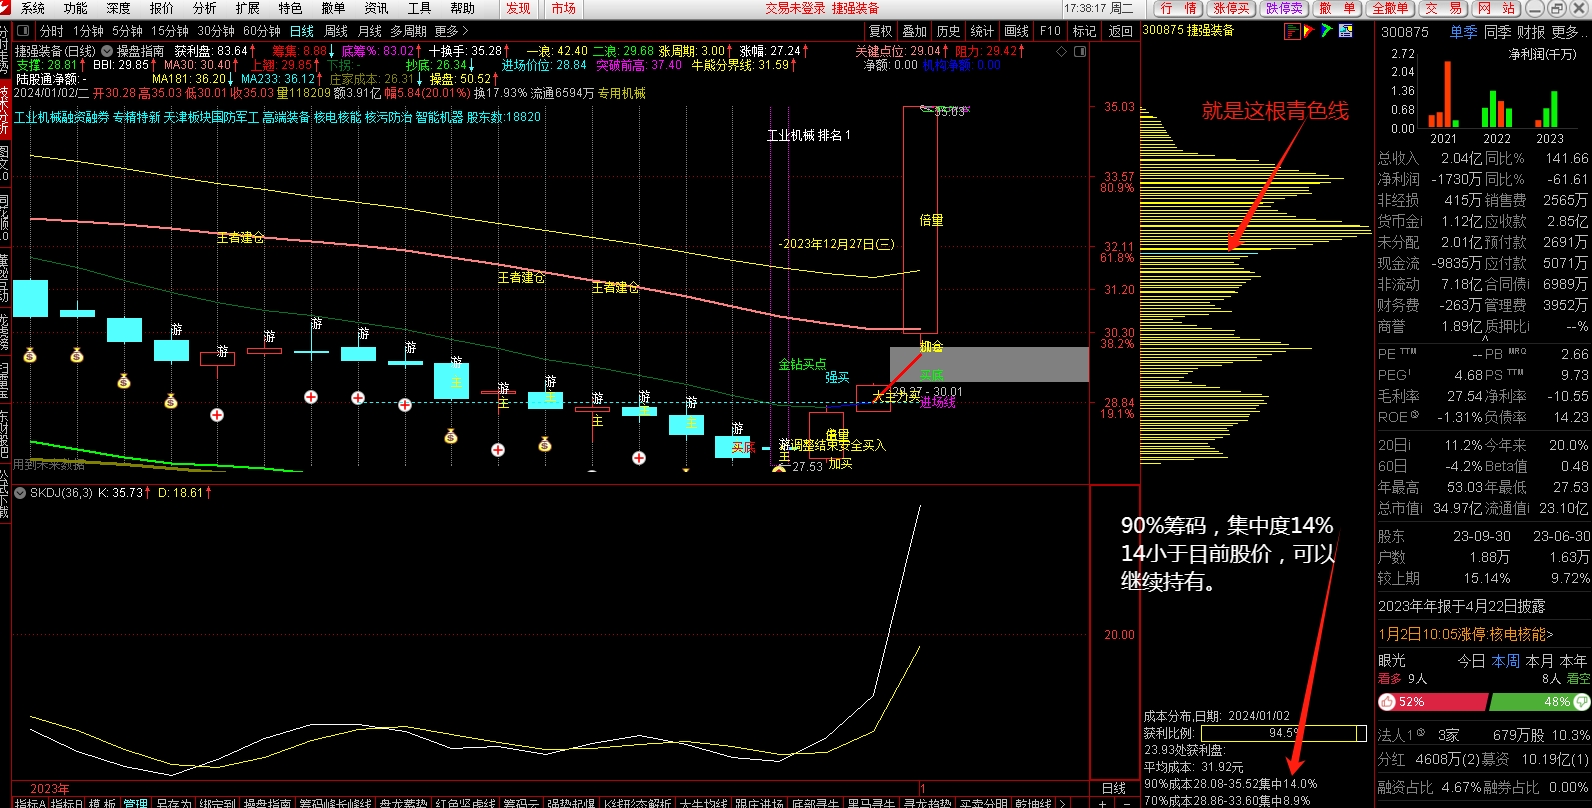Screen dimensions: 1592x808
Task: Click the chip distribution icon beside 捷强装备
Action: [1292, 31]
